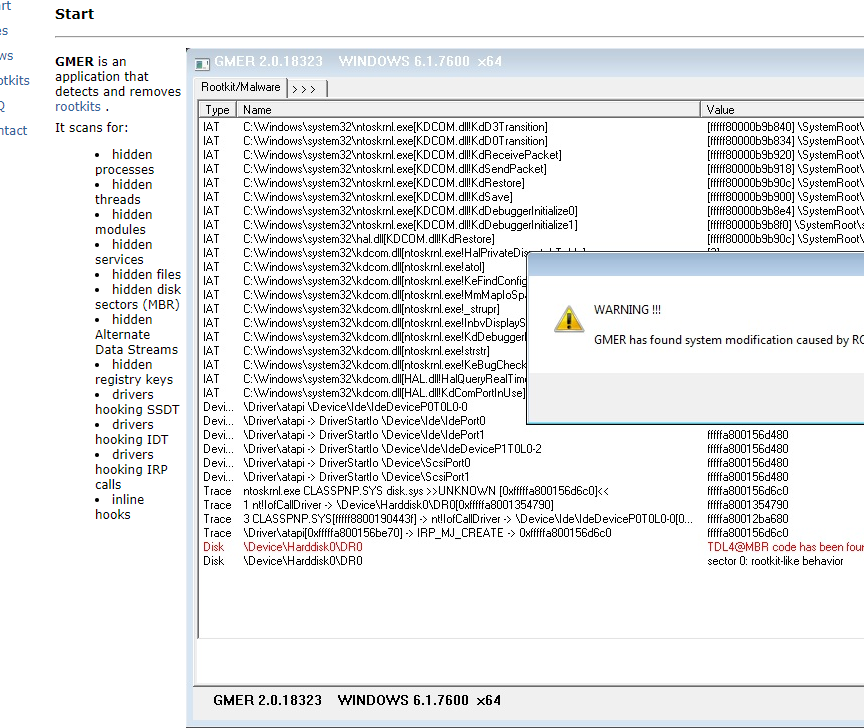Image resolution: width=864 pixels, height=728 pixels.
Task: Select Trace row 1 nt!IofCallDriver
Action: point(531,505)
